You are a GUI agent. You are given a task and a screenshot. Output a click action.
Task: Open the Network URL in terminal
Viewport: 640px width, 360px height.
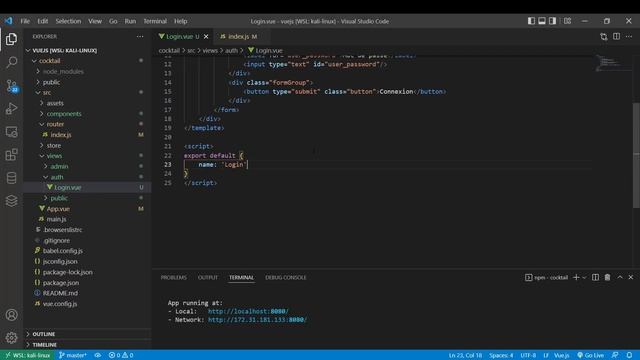[x=258, y=320]
